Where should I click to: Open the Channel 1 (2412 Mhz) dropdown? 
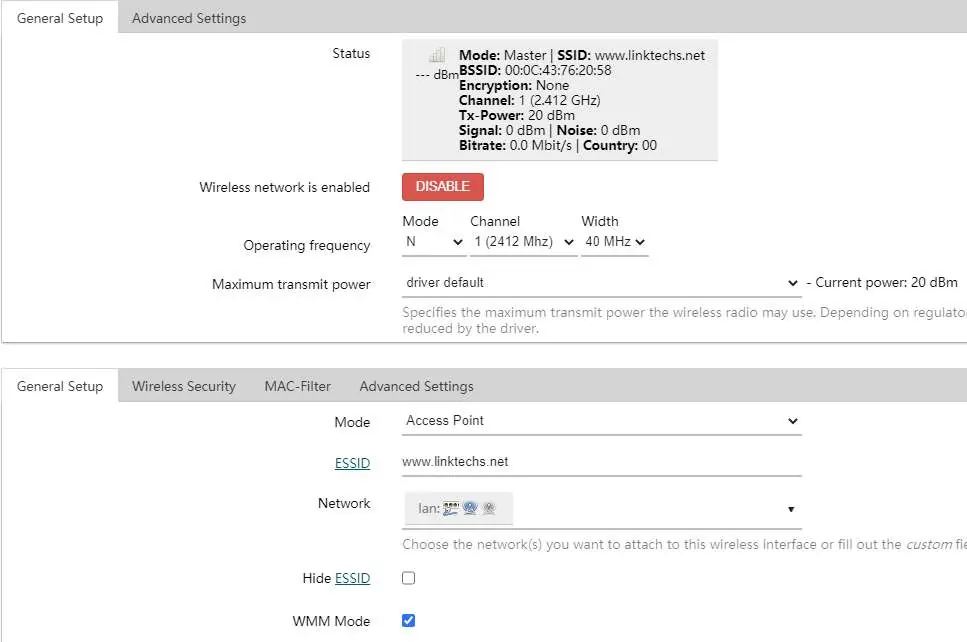(524, 242)
